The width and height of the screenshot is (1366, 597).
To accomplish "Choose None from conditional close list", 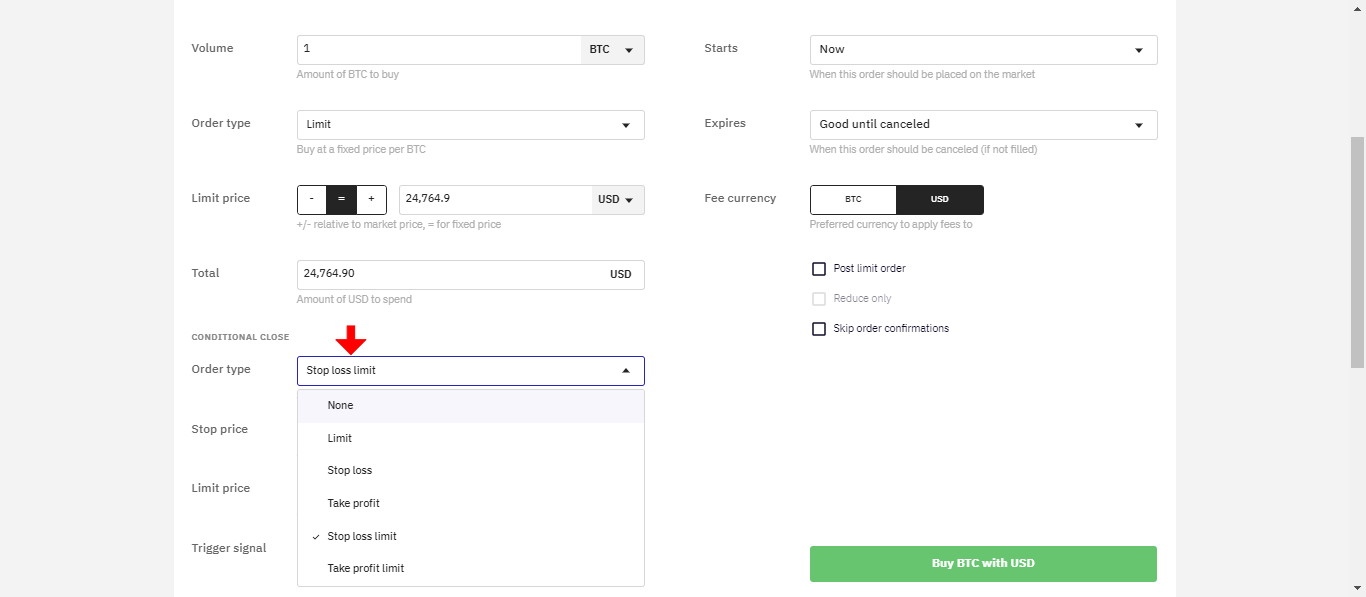I will (341, 406).
